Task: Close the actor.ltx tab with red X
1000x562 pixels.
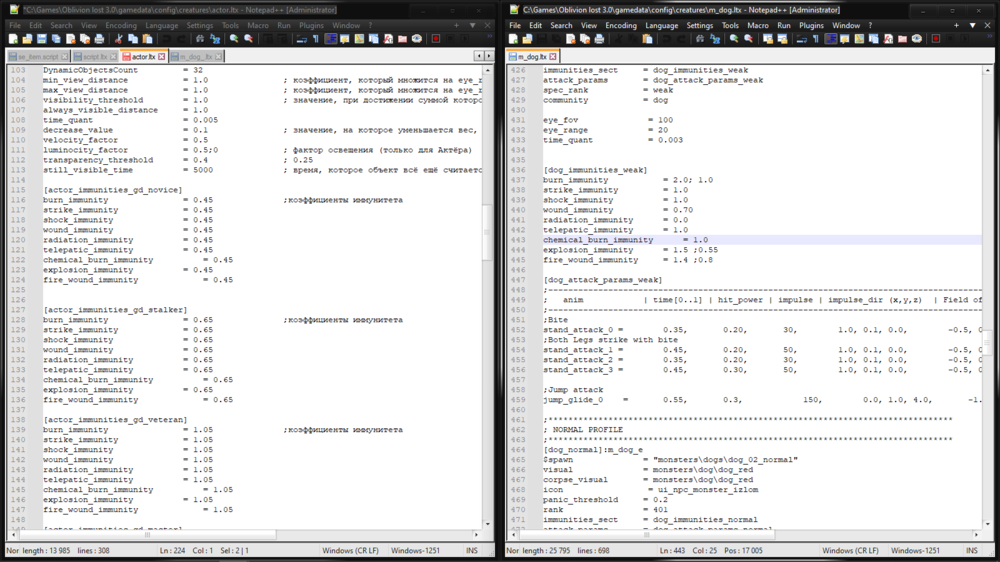Action: (162, 57)
